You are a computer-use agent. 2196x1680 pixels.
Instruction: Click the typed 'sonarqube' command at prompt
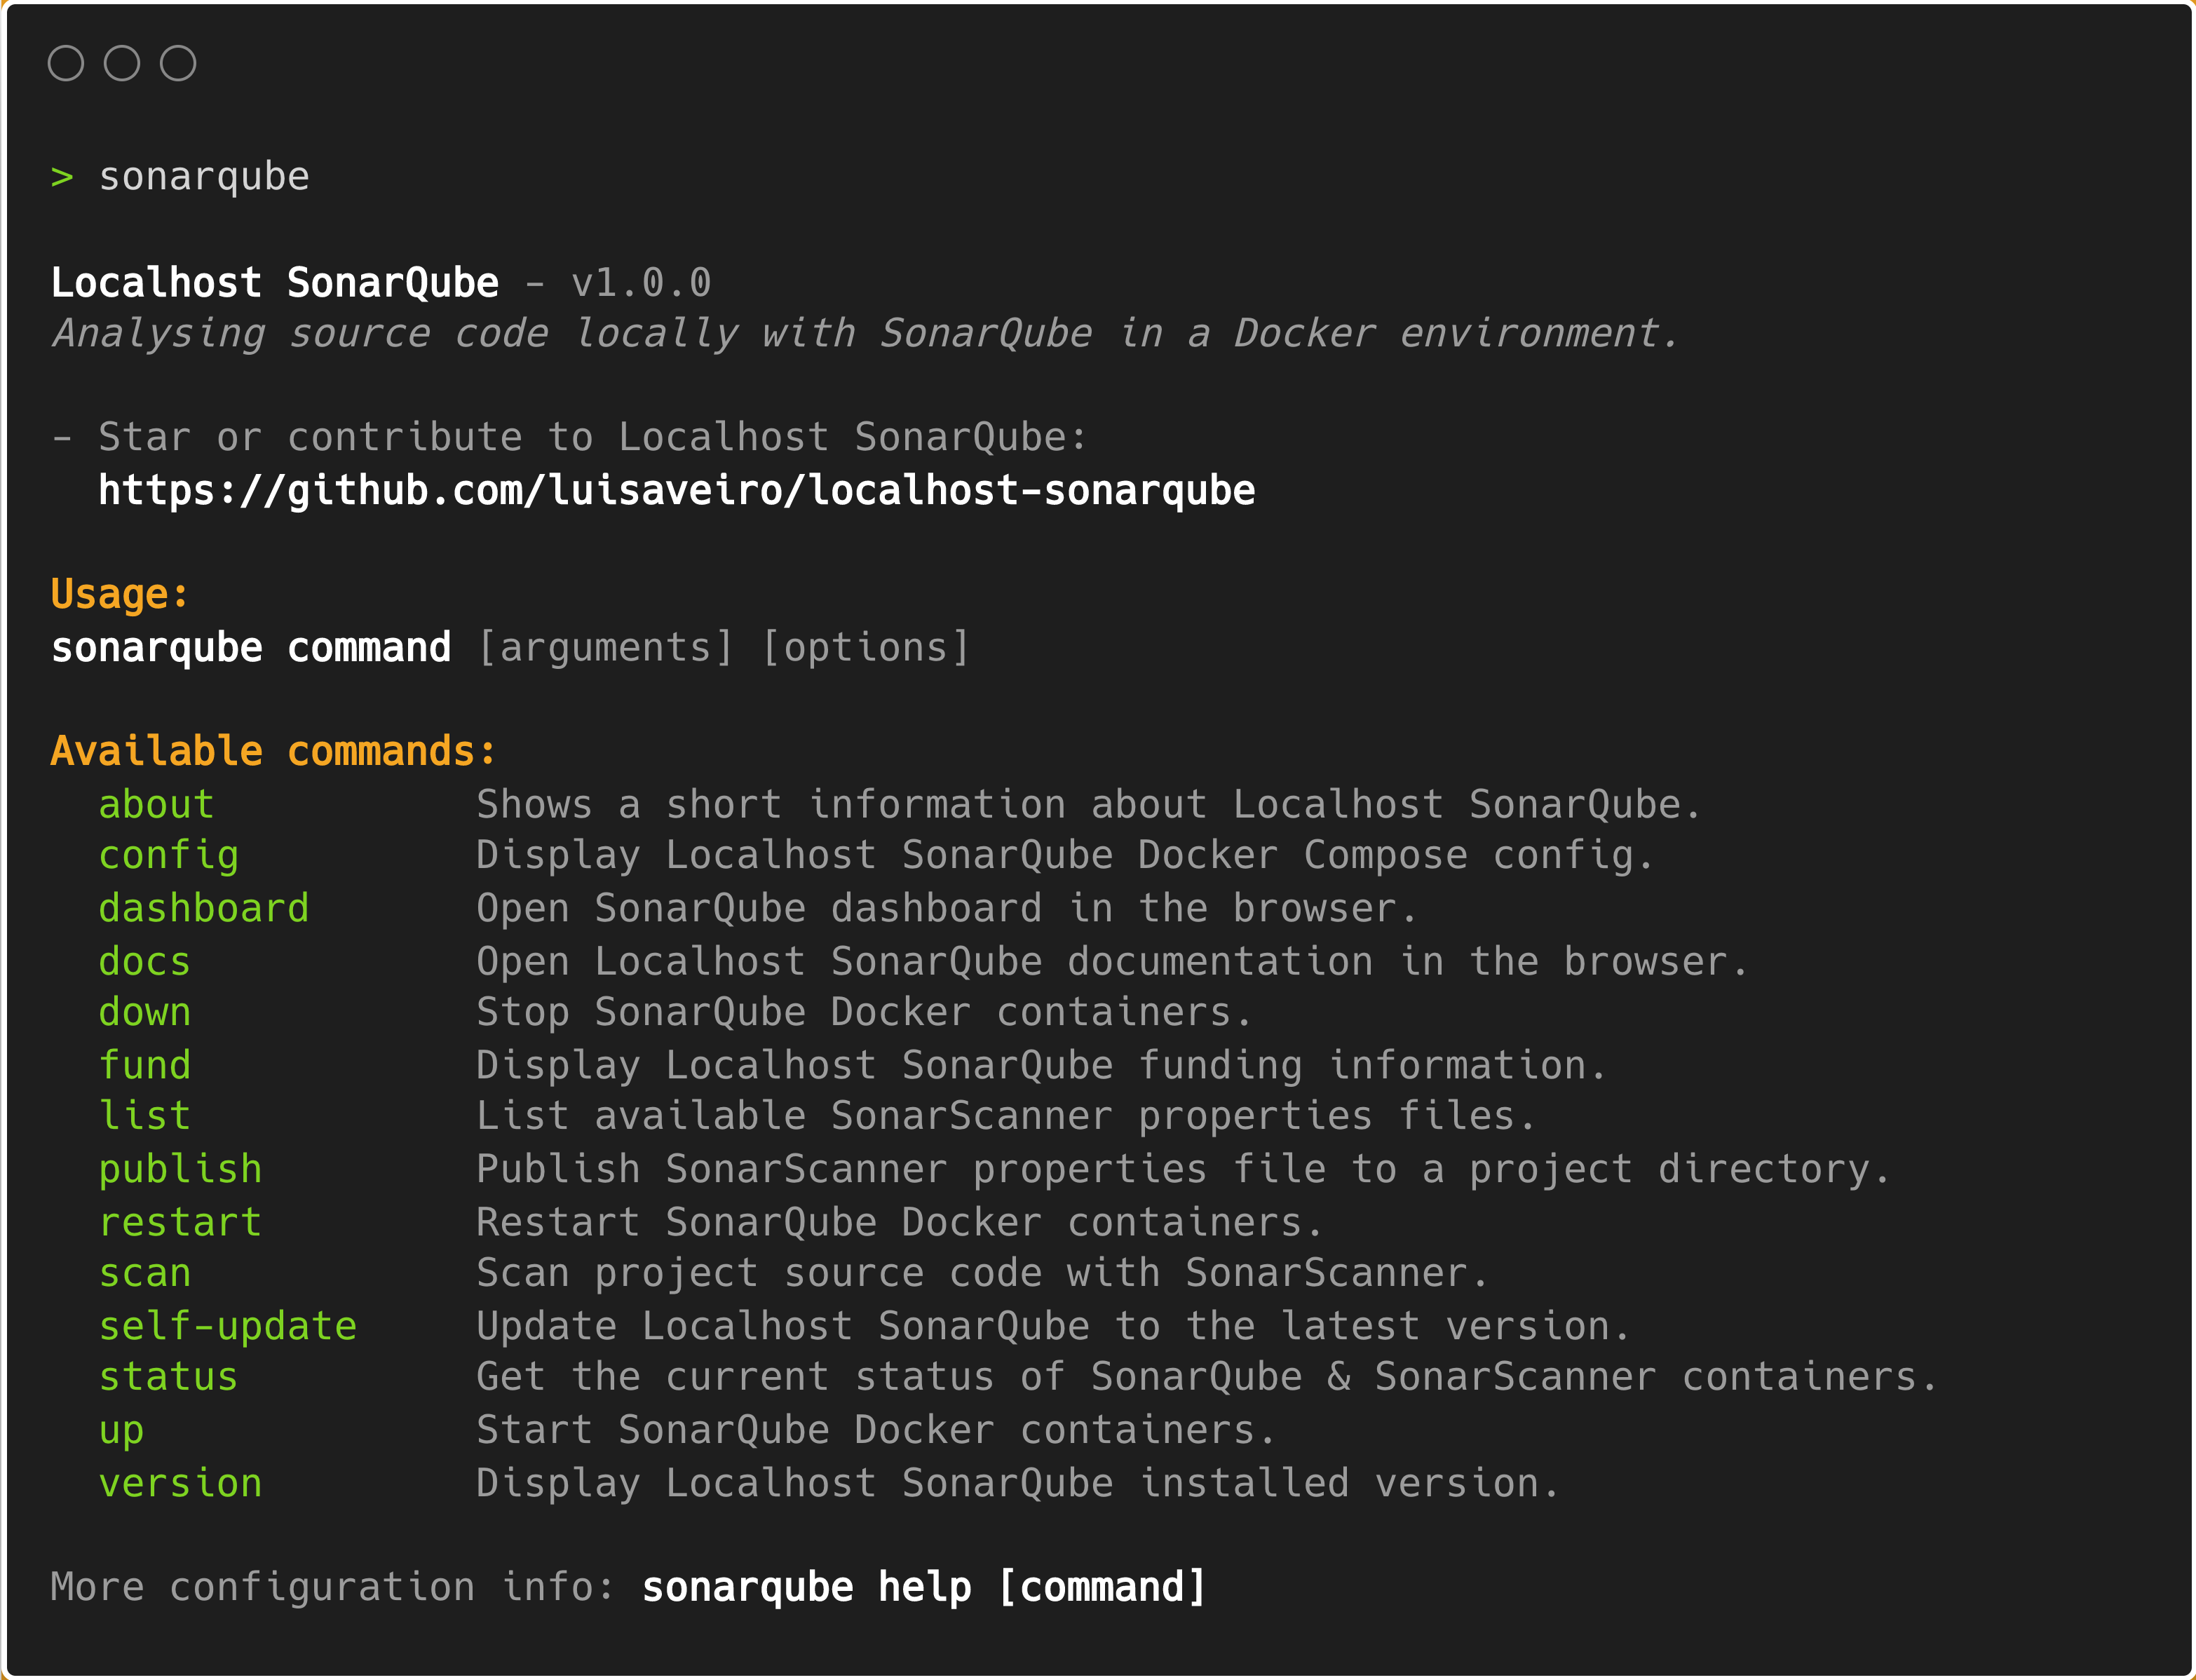pyautogui.click(x=204, y=178)
